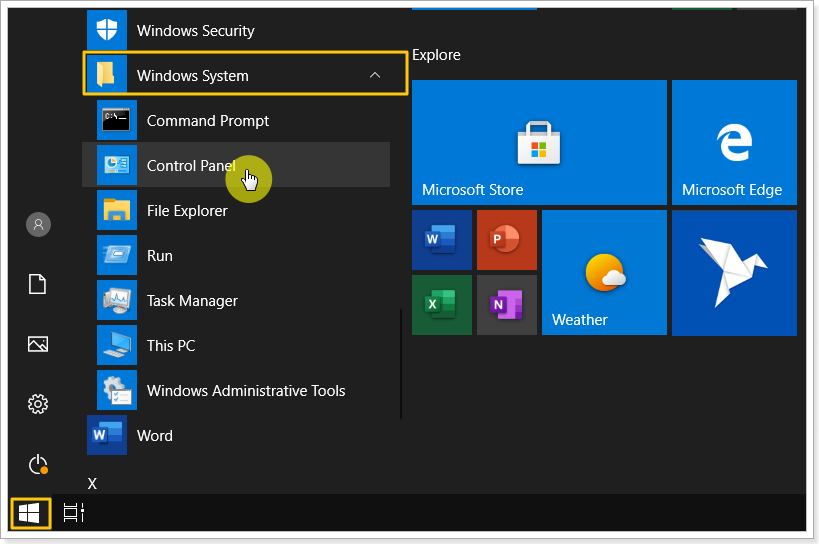Open the File Explorer icon
This screenshot has height=544, width=819.
point(117,210)
